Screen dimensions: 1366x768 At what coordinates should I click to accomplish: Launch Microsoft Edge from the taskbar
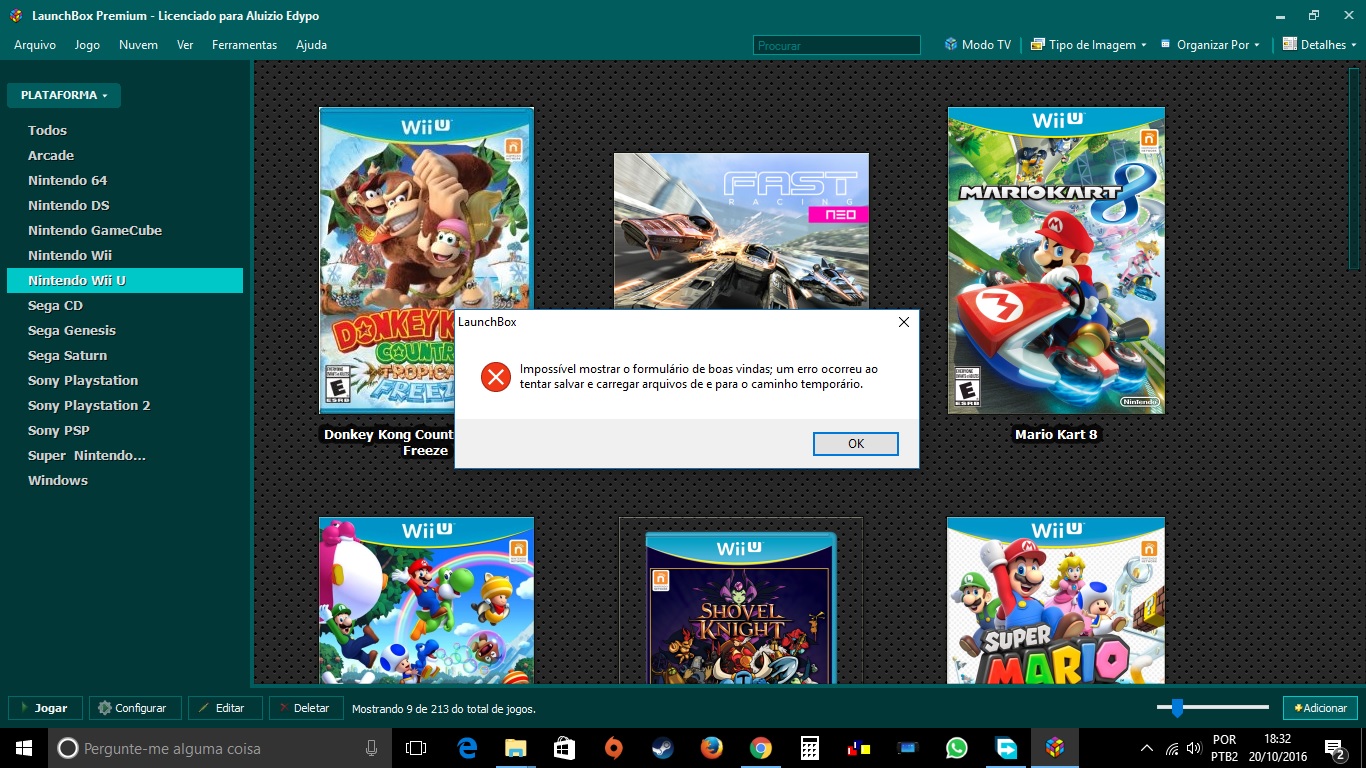[467, 748]
